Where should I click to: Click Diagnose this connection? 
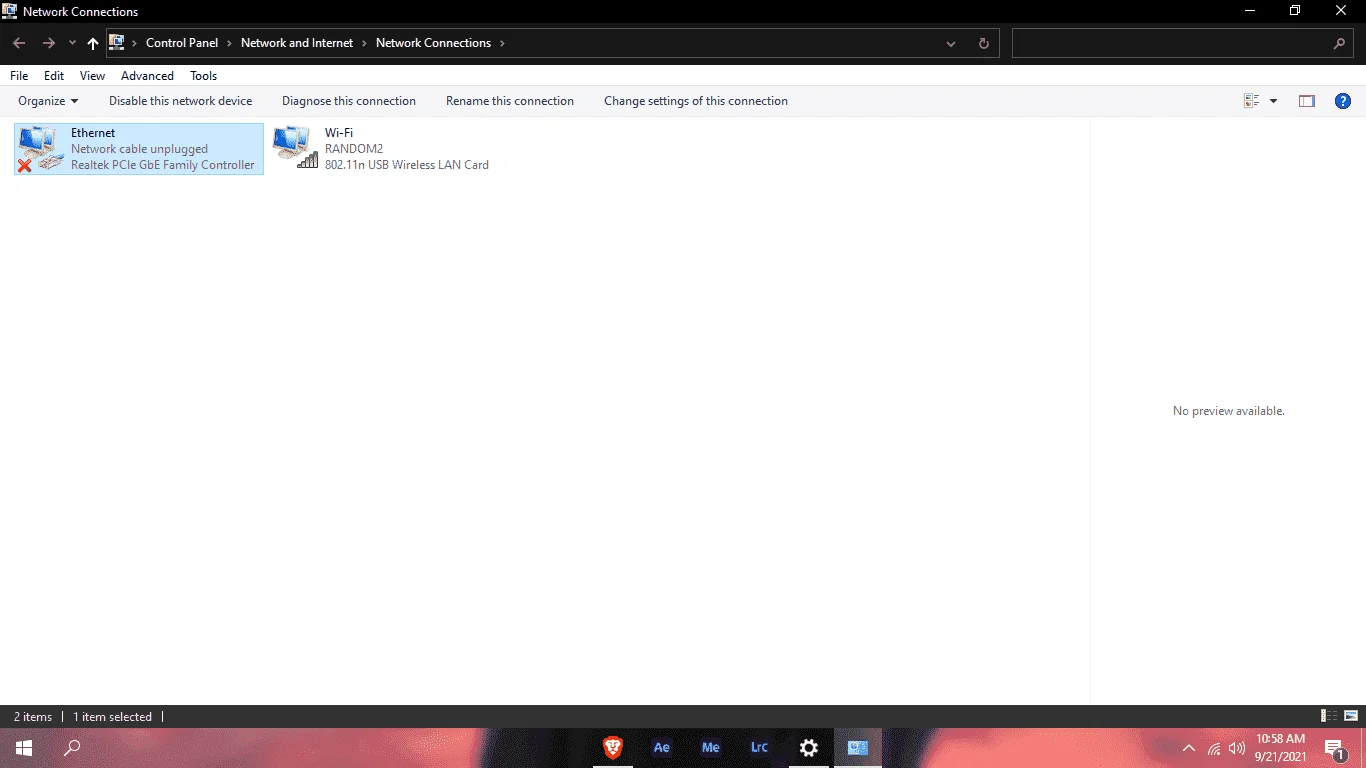pyautogui.click(x=349, y=101)
